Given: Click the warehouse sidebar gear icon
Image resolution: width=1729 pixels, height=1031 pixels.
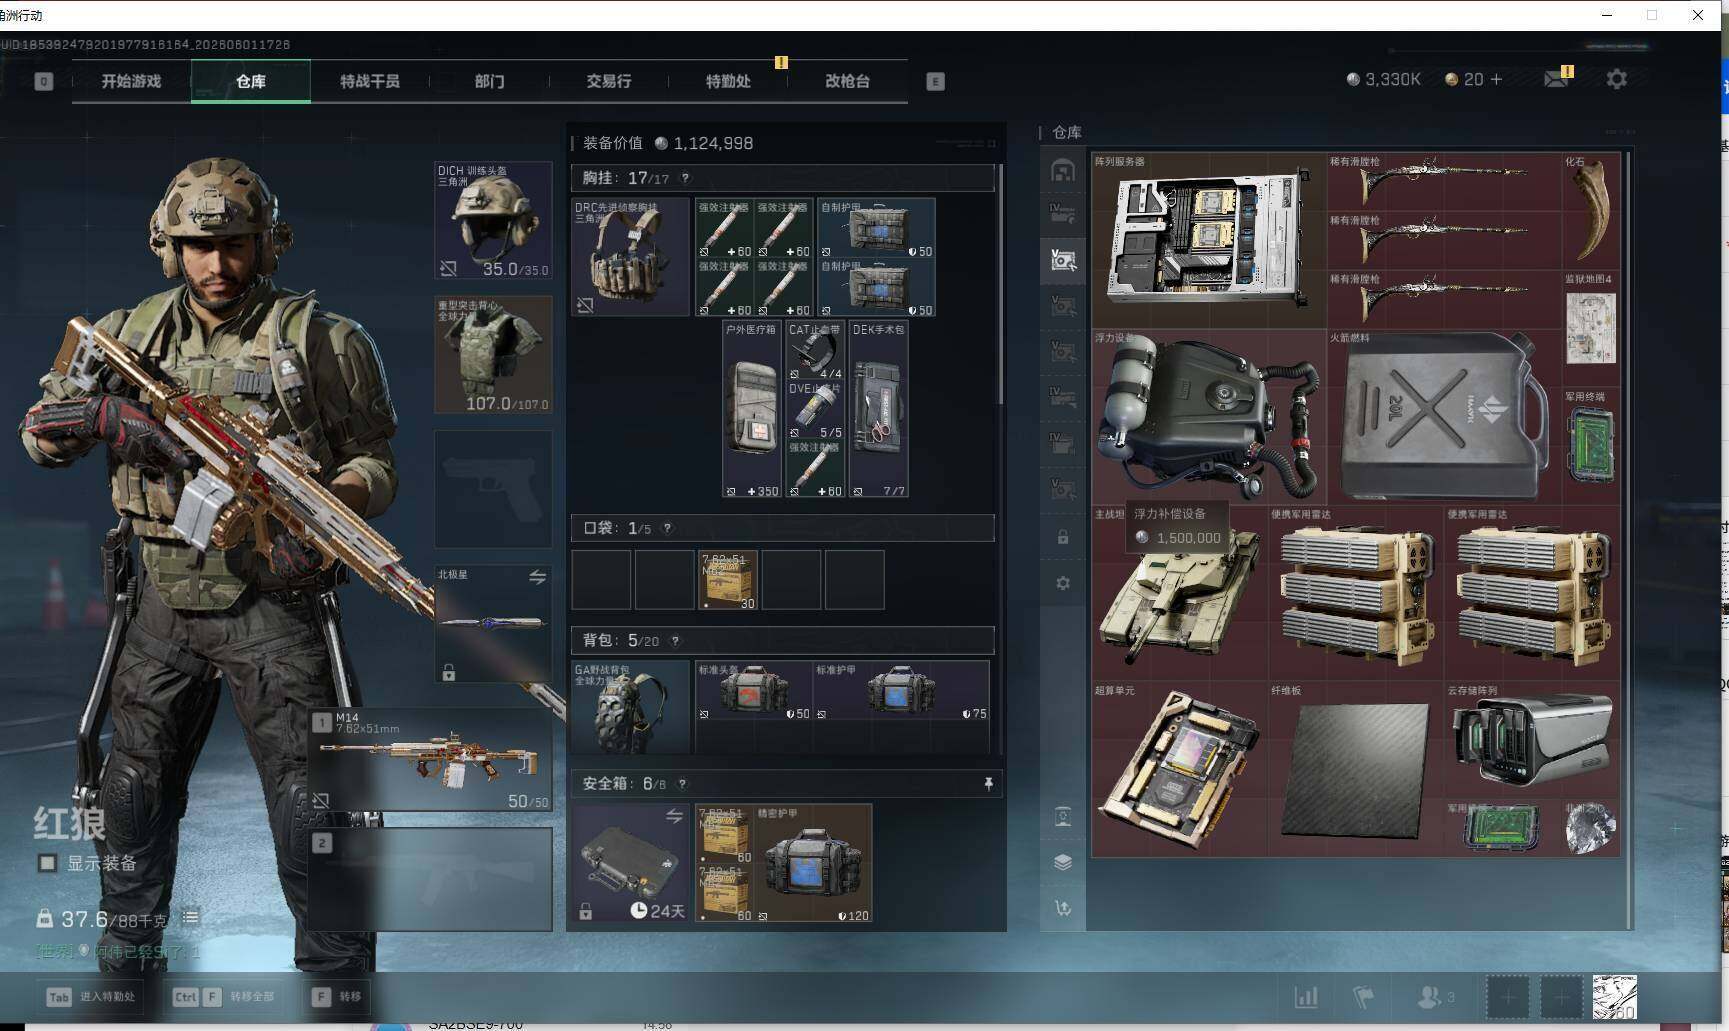Looking at the screenshot, I should pos(1063,583).
